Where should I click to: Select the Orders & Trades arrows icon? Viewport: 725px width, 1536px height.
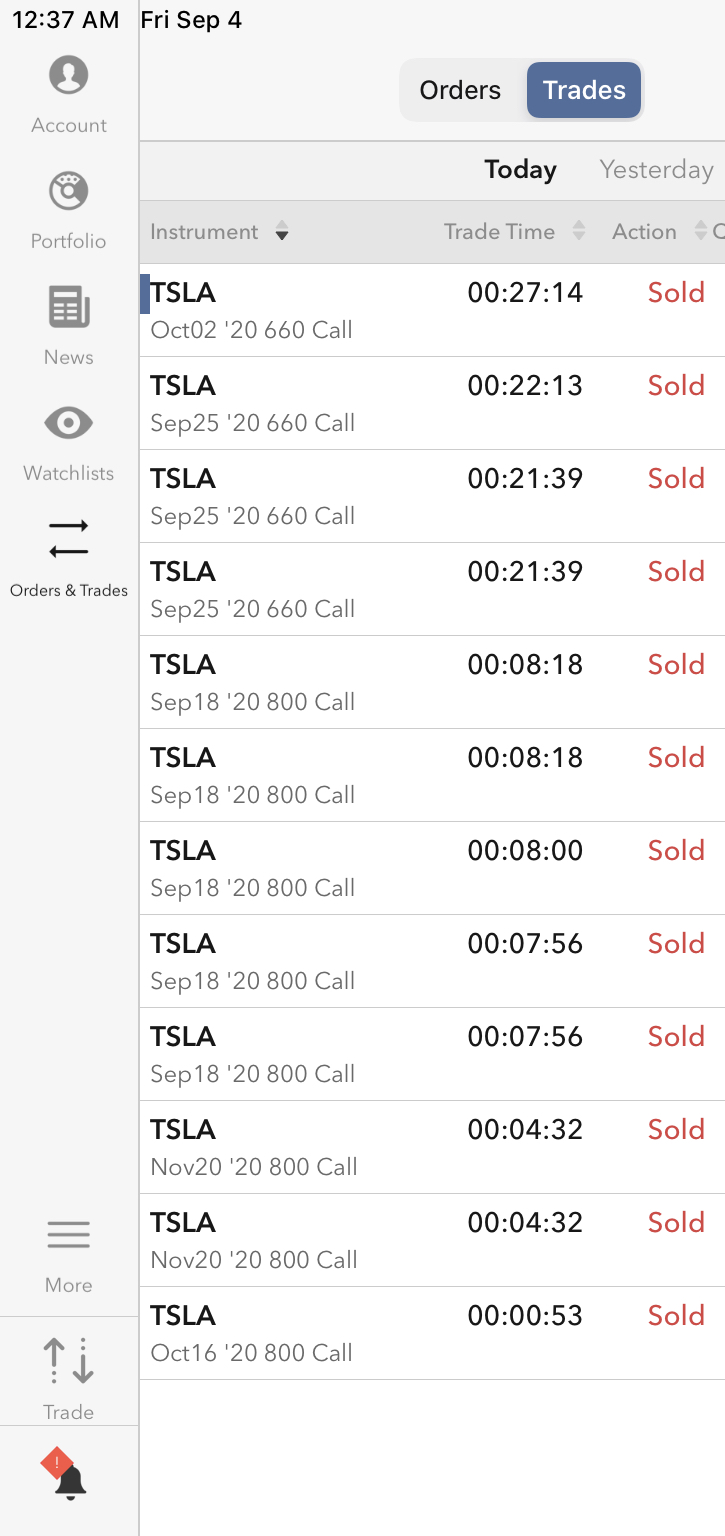[69, 539]
